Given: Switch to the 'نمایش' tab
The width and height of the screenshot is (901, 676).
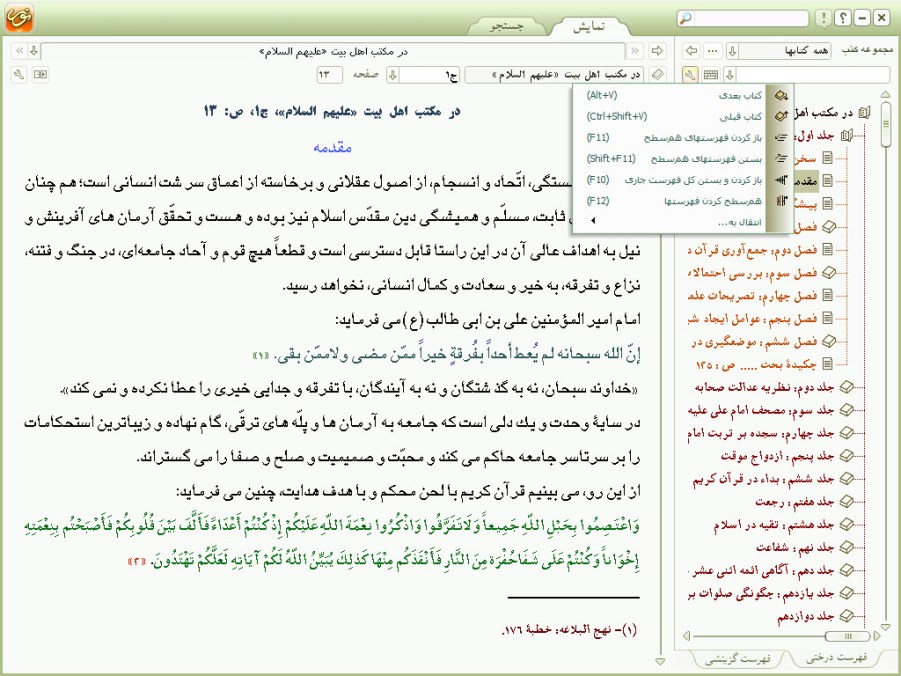Looking at the screenshot, I should (588, 26).
